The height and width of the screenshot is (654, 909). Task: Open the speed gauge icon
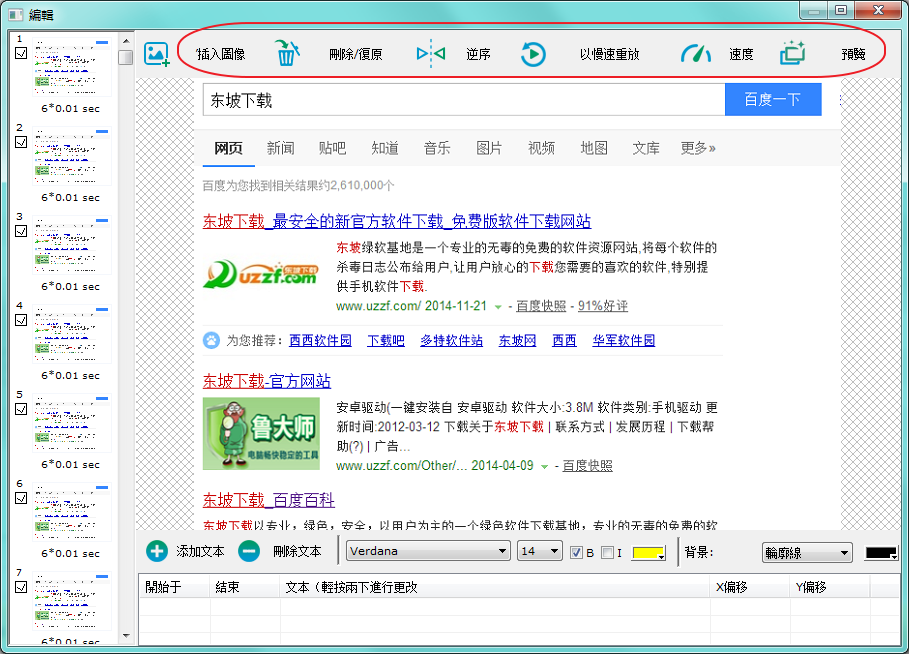695,54
